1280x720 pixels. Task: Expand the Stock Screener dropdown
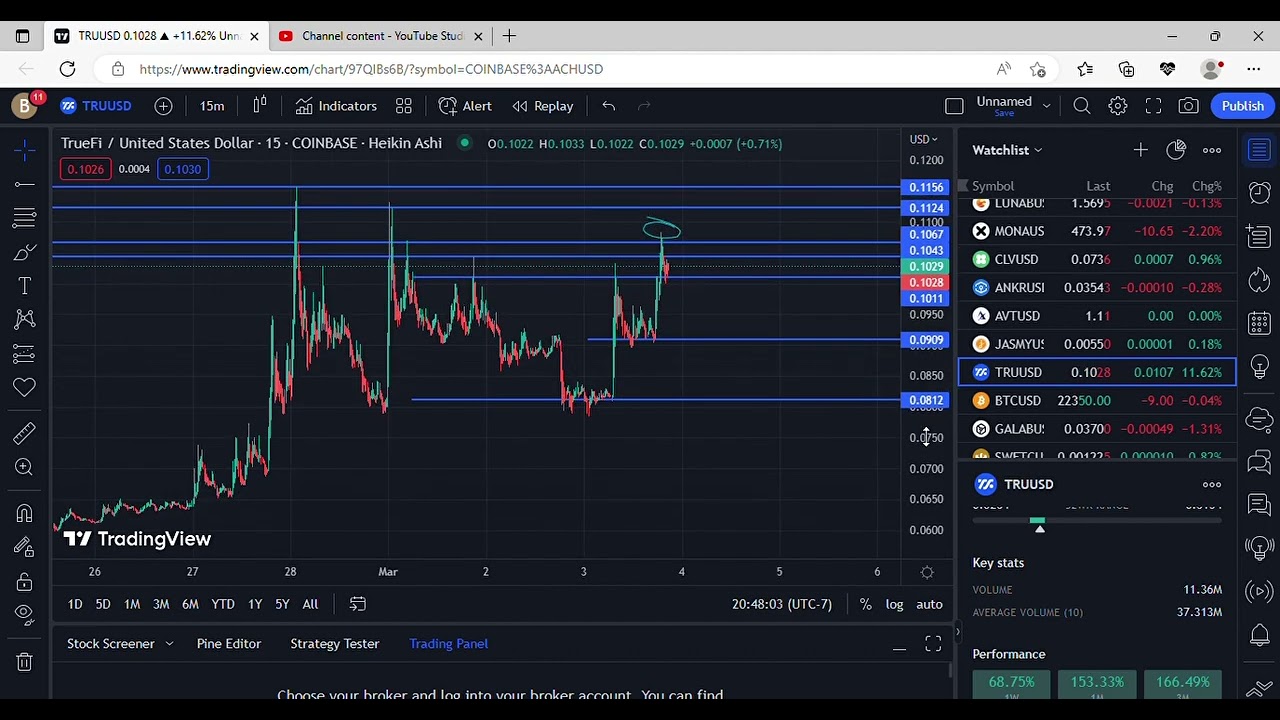[169, 644]
